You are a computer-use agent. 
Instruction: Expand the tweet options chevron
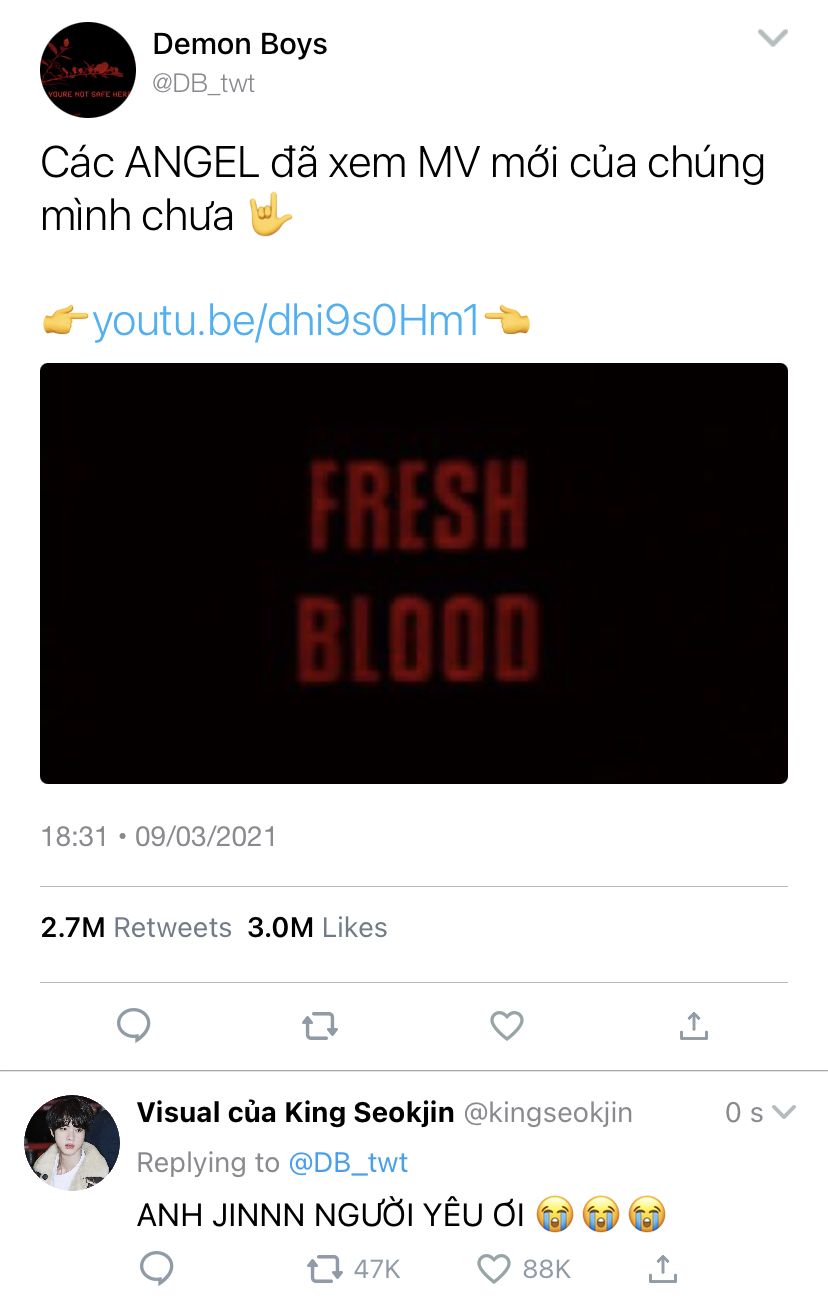pos(772,39)
